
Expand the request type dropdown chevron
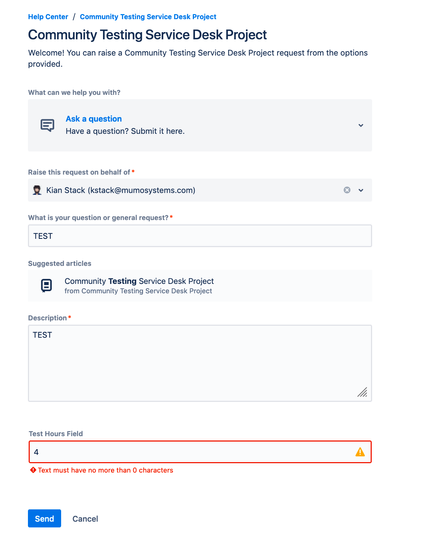(361, 125)
